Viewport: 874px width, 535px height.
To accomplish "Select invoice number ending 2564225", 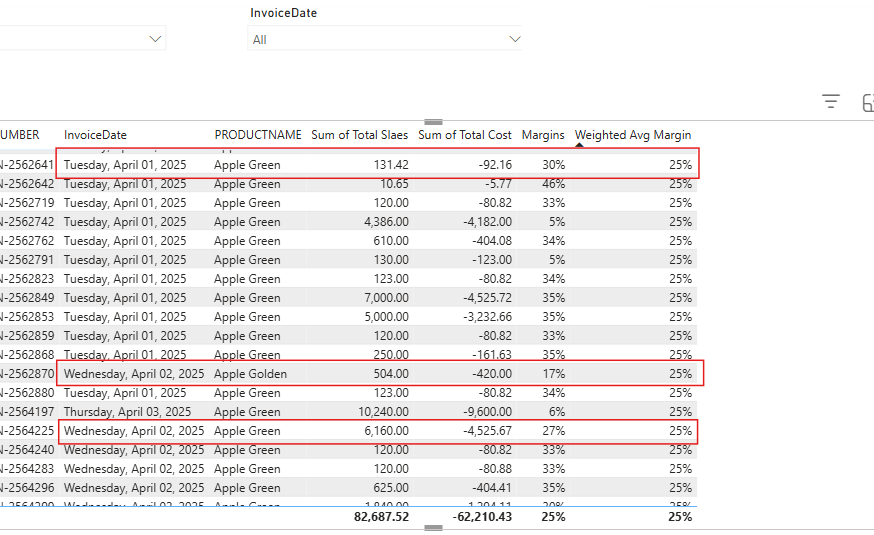I will [x=27, y=431].
